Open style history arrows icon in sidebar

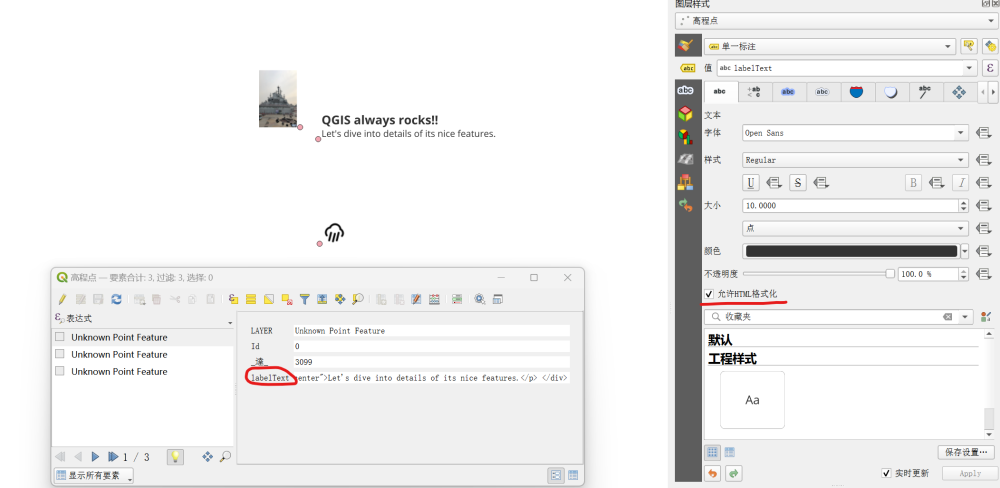tap(686, 205)
